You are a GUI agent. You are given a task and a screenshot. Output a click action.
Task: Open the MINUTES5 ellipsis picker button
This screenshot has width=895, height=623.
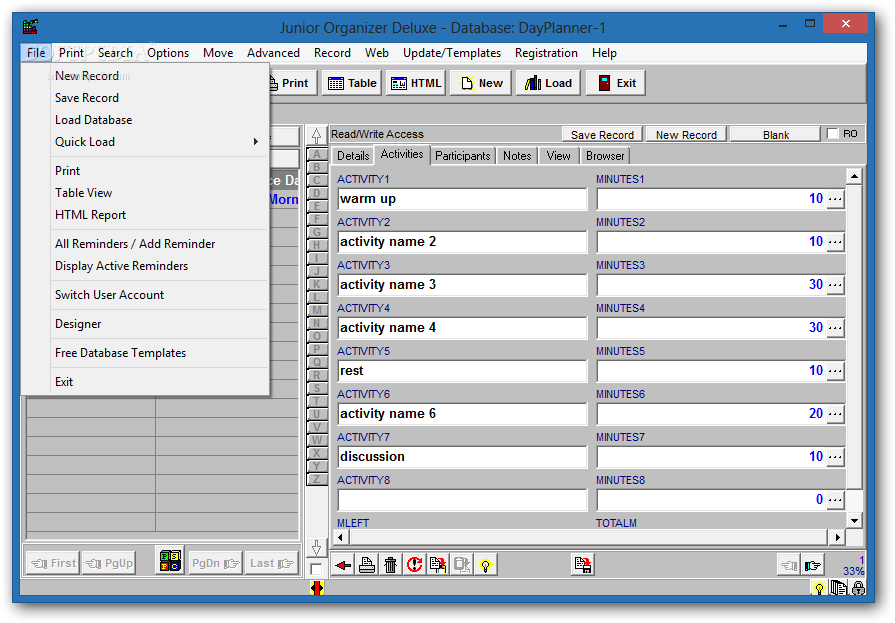pos(835,371)
